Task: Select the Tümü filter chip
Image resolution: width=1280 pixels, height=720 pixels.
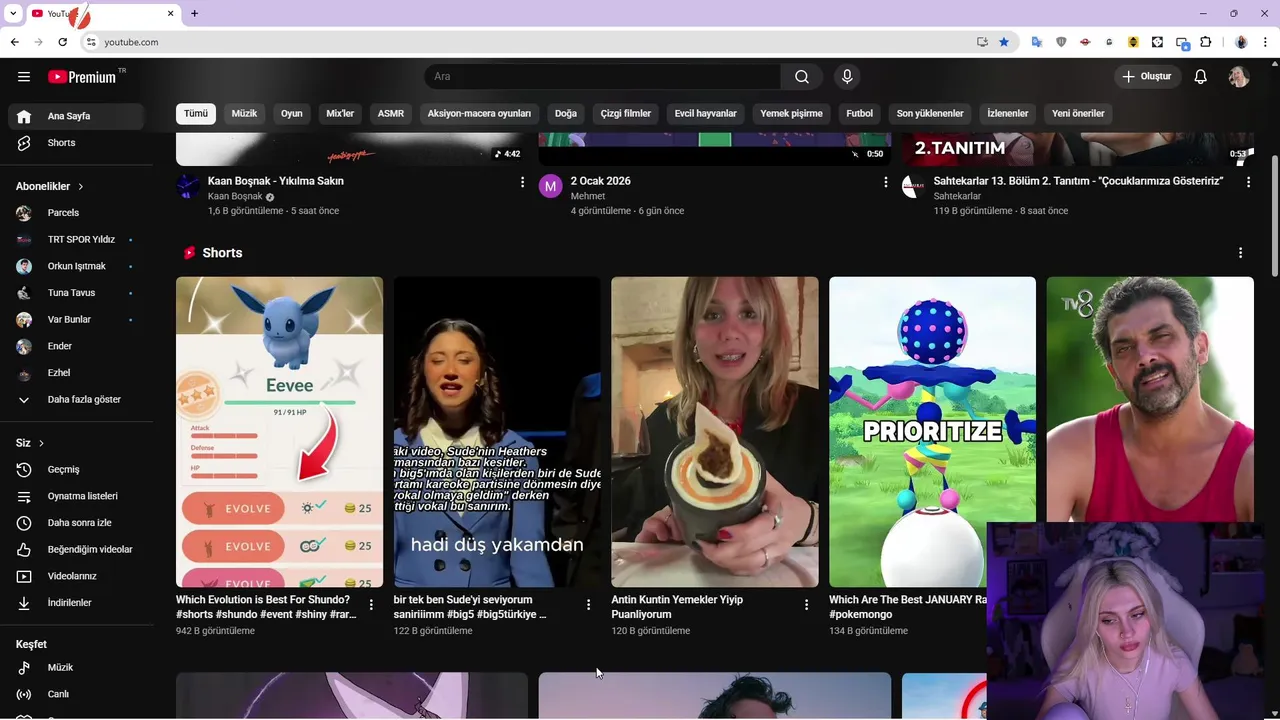Action: pyautogui.click(x=196, y=114)
